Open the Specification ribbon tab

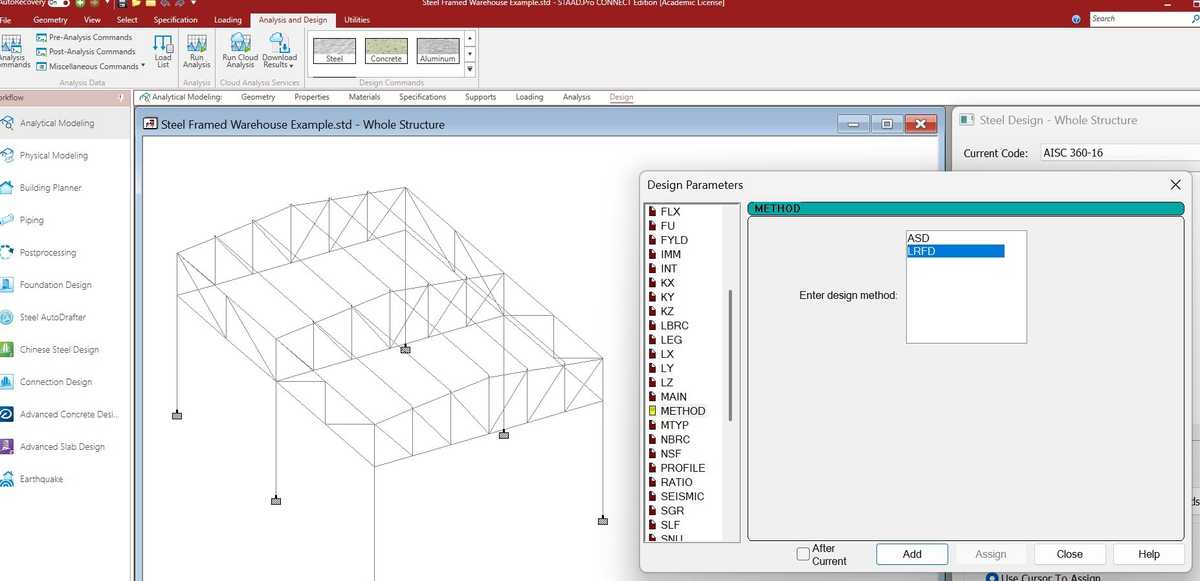[175, 20]
